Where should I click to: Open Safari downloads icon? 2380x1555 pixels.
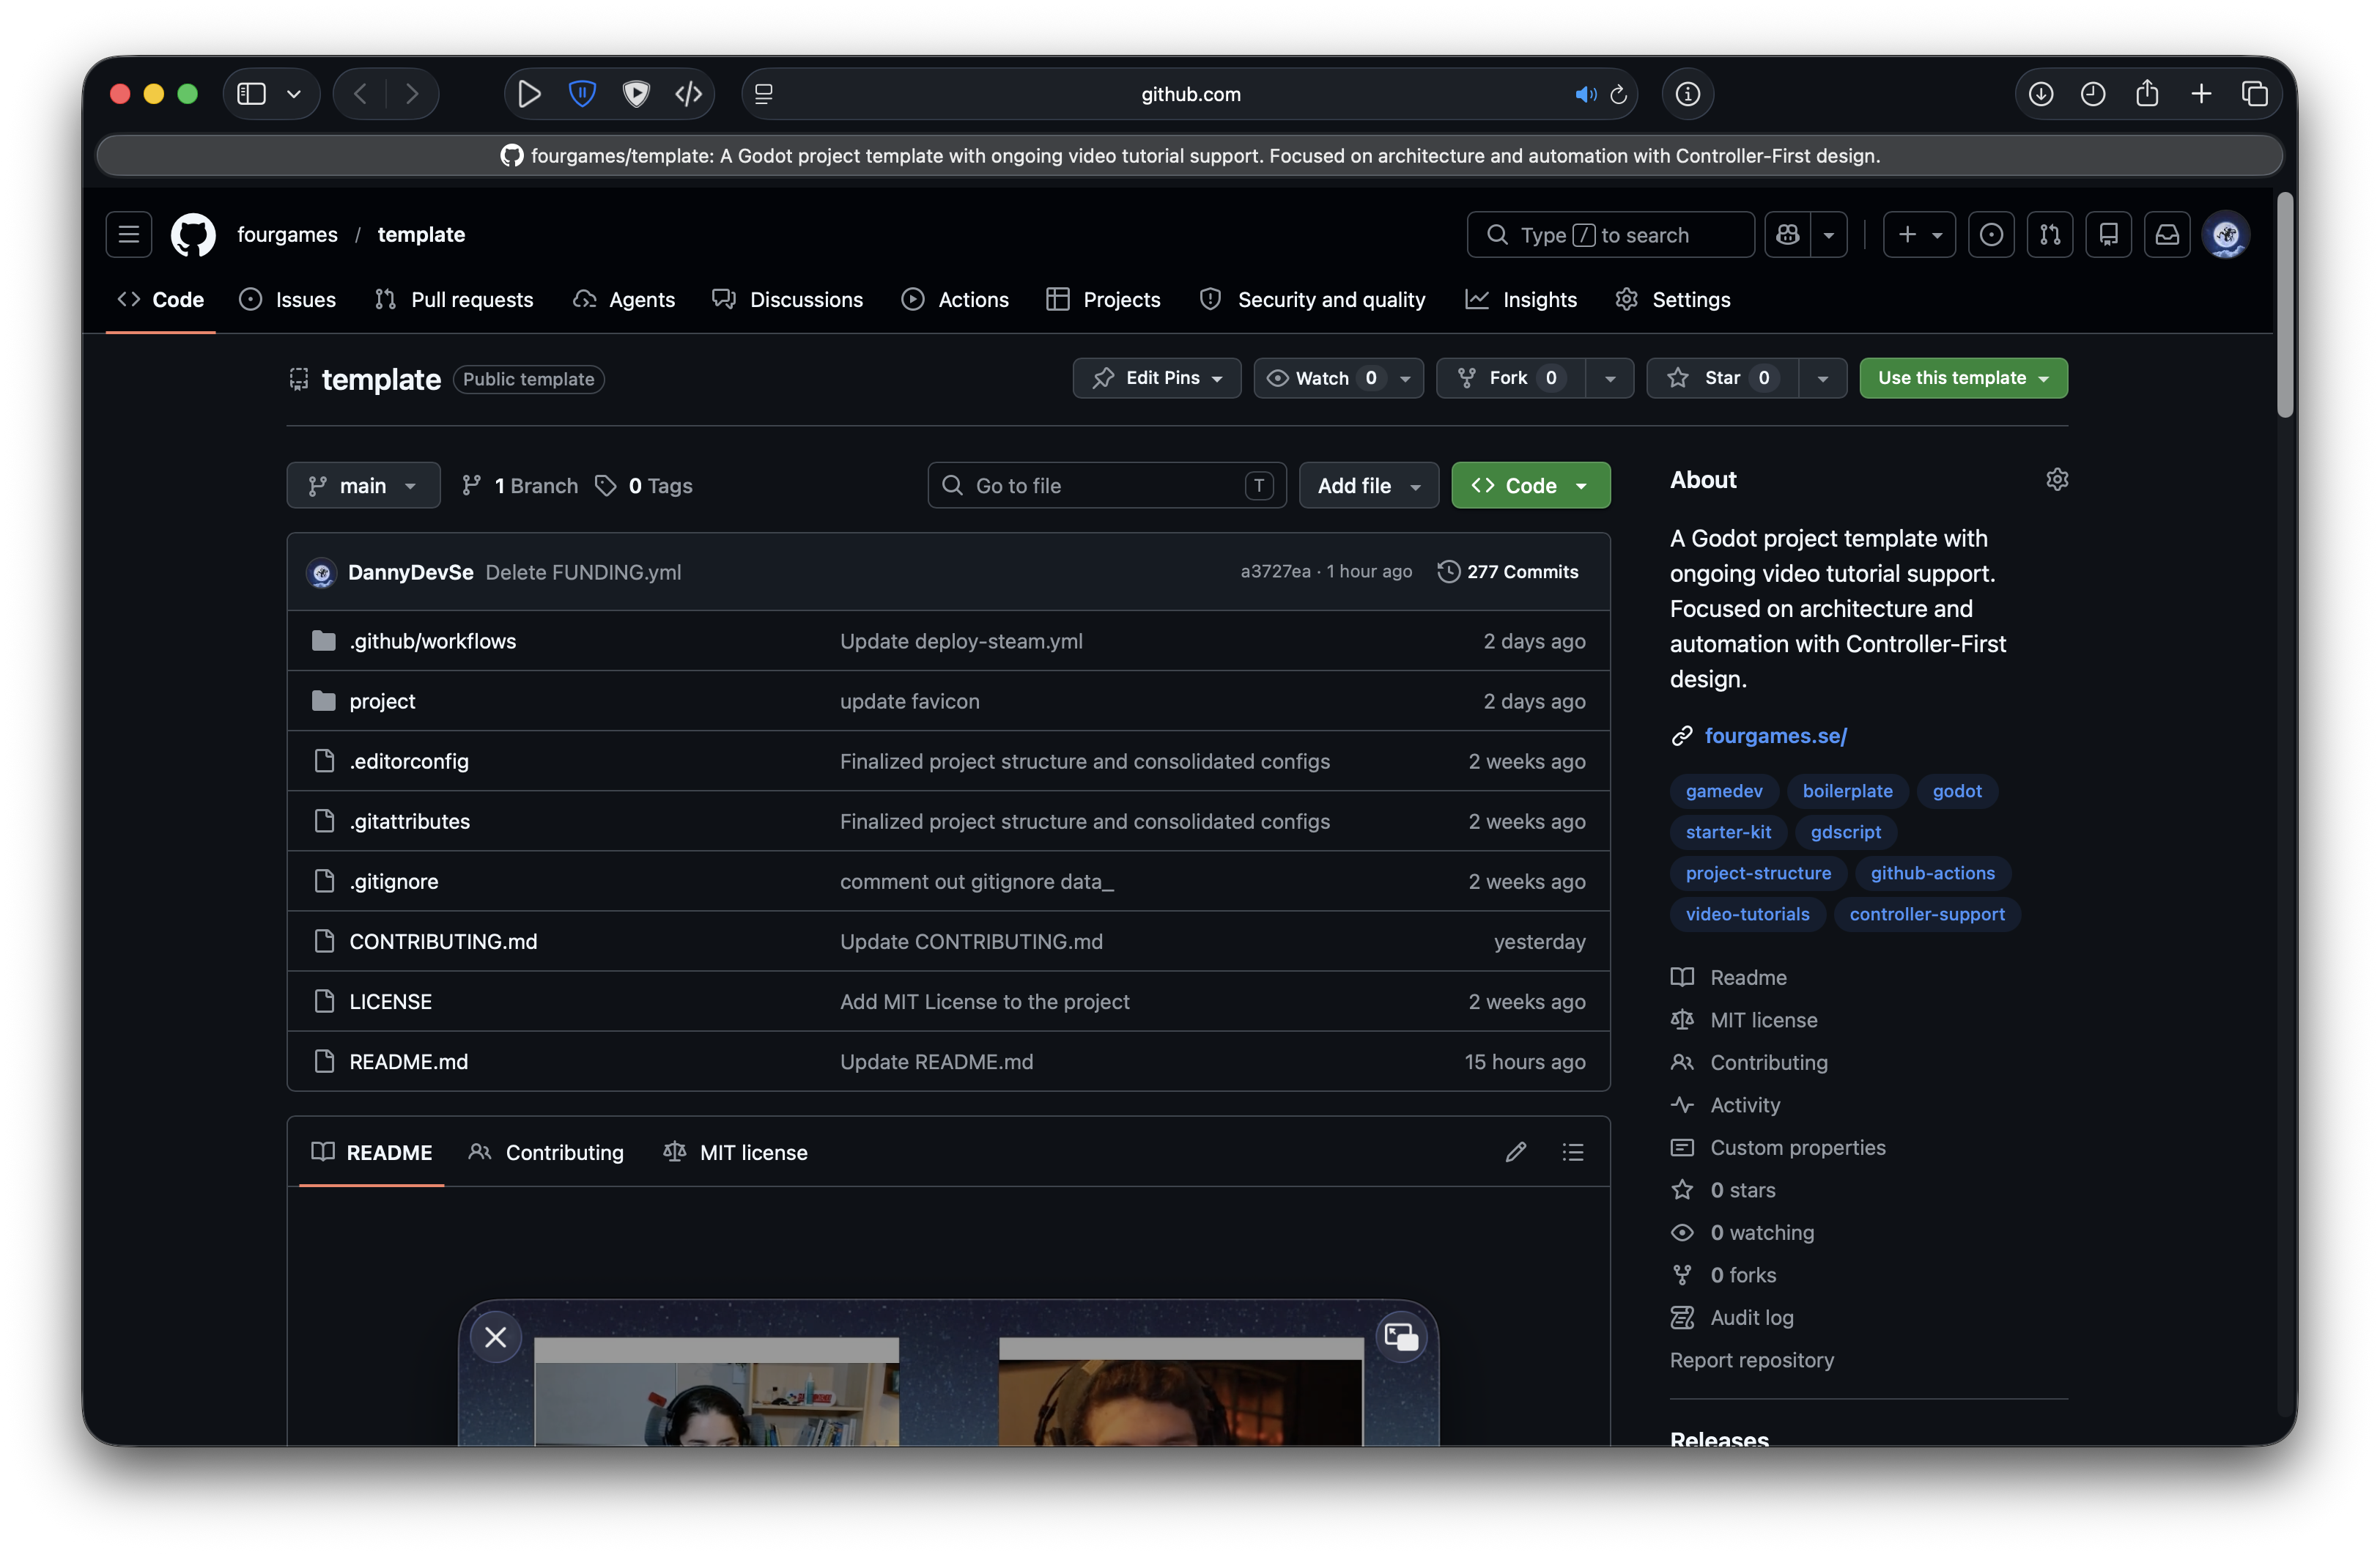2041,94
